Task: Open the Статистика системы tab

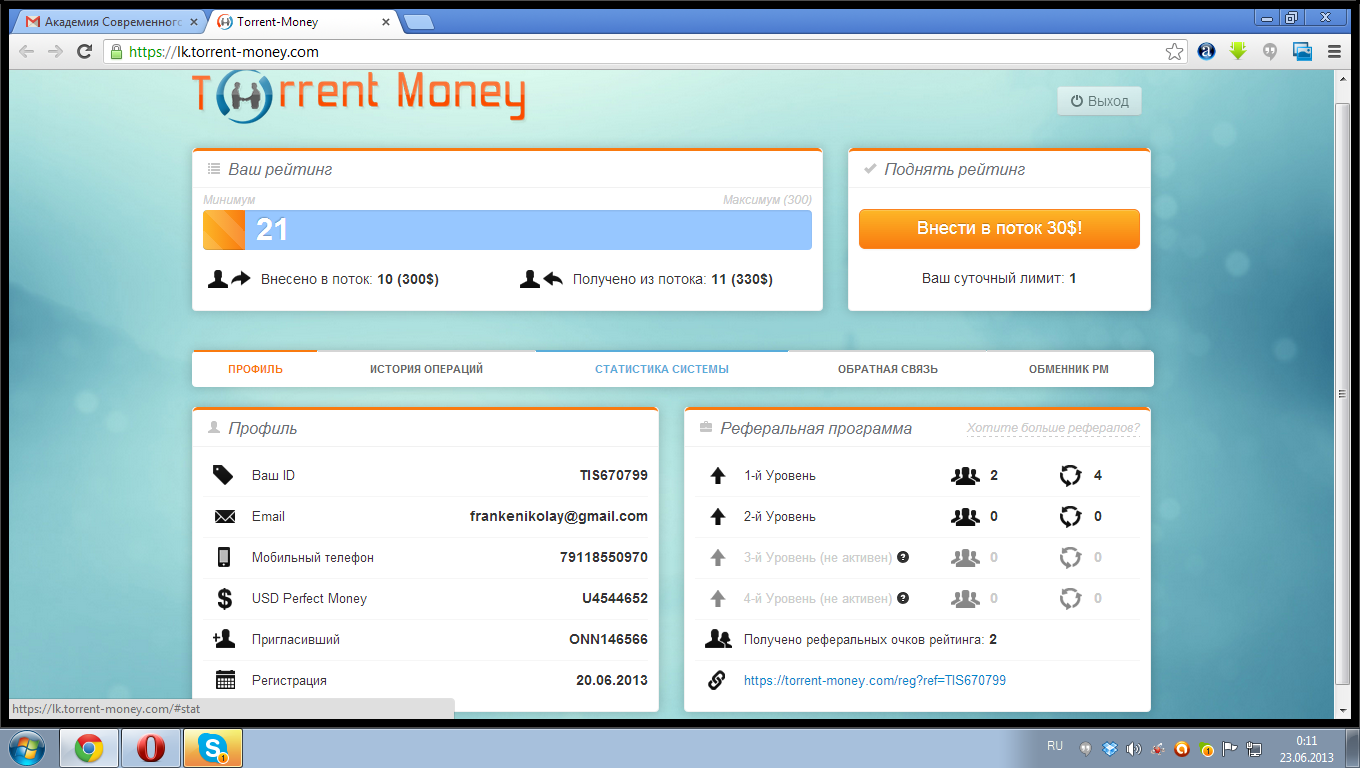Action: click(662, 369)
